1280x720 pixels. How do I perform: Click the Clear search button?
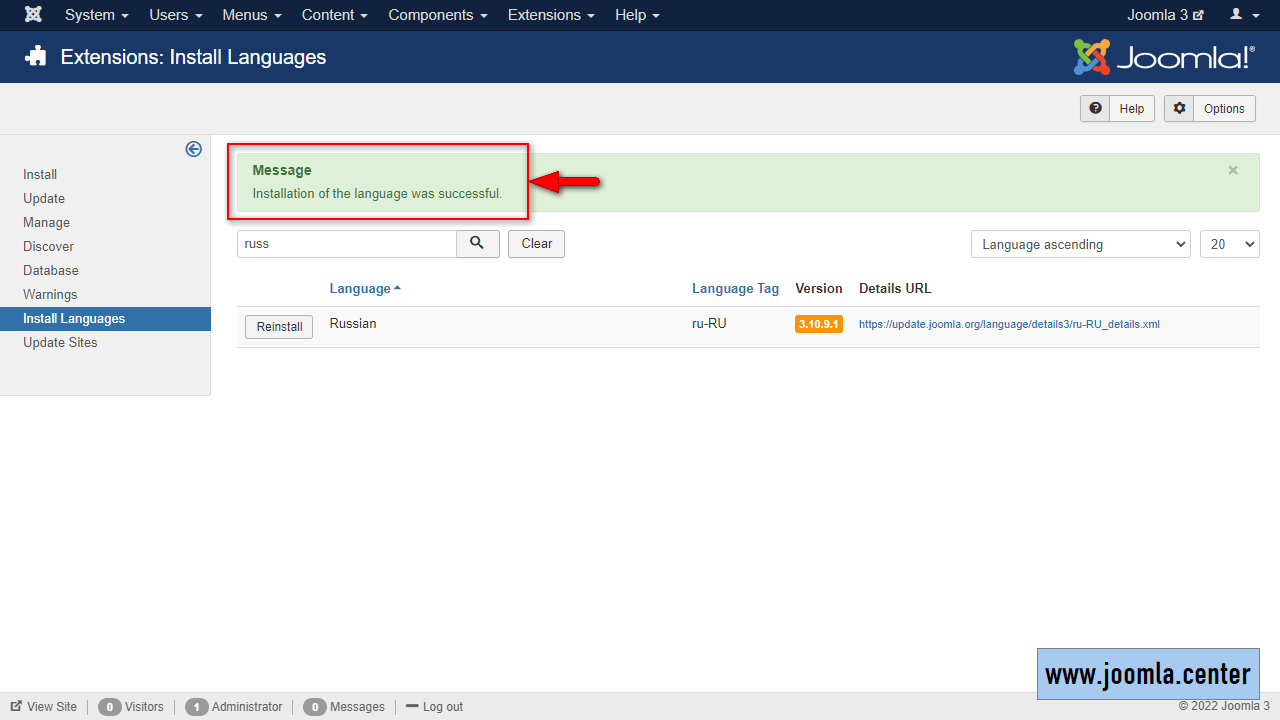pos(536,244)
